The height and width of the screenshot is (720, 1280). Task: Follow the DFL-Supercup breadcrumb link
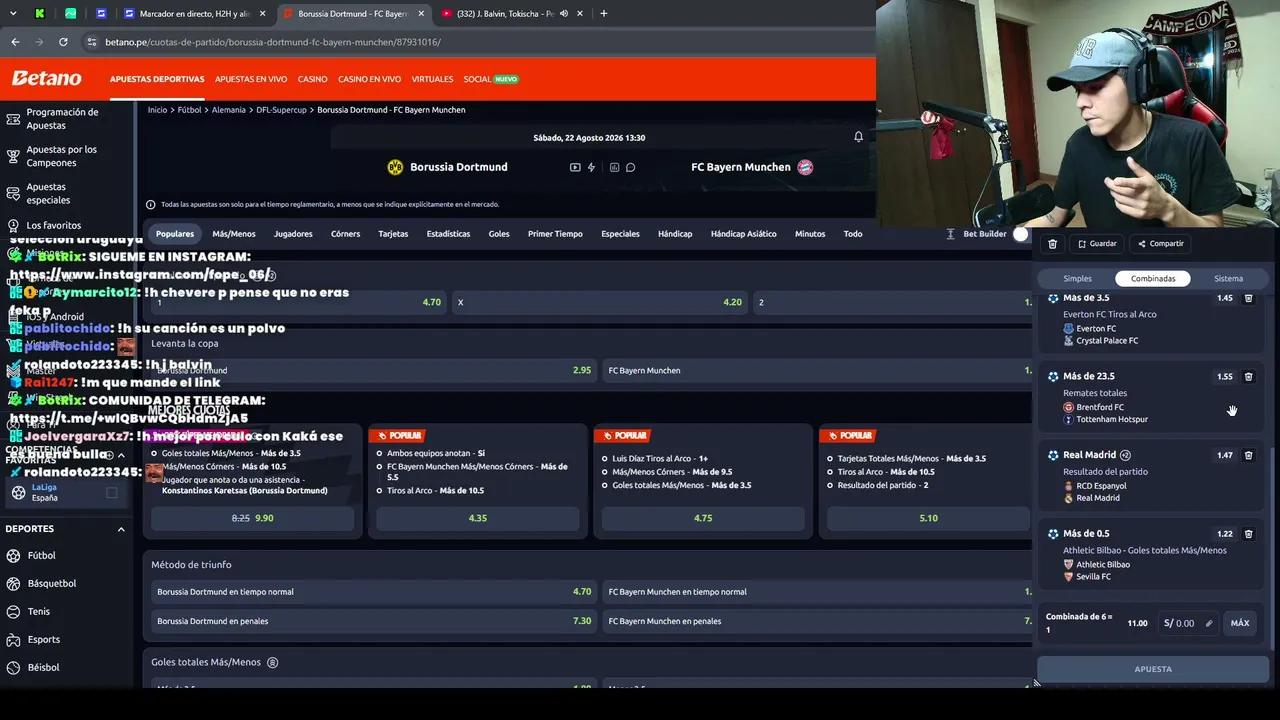281,110
